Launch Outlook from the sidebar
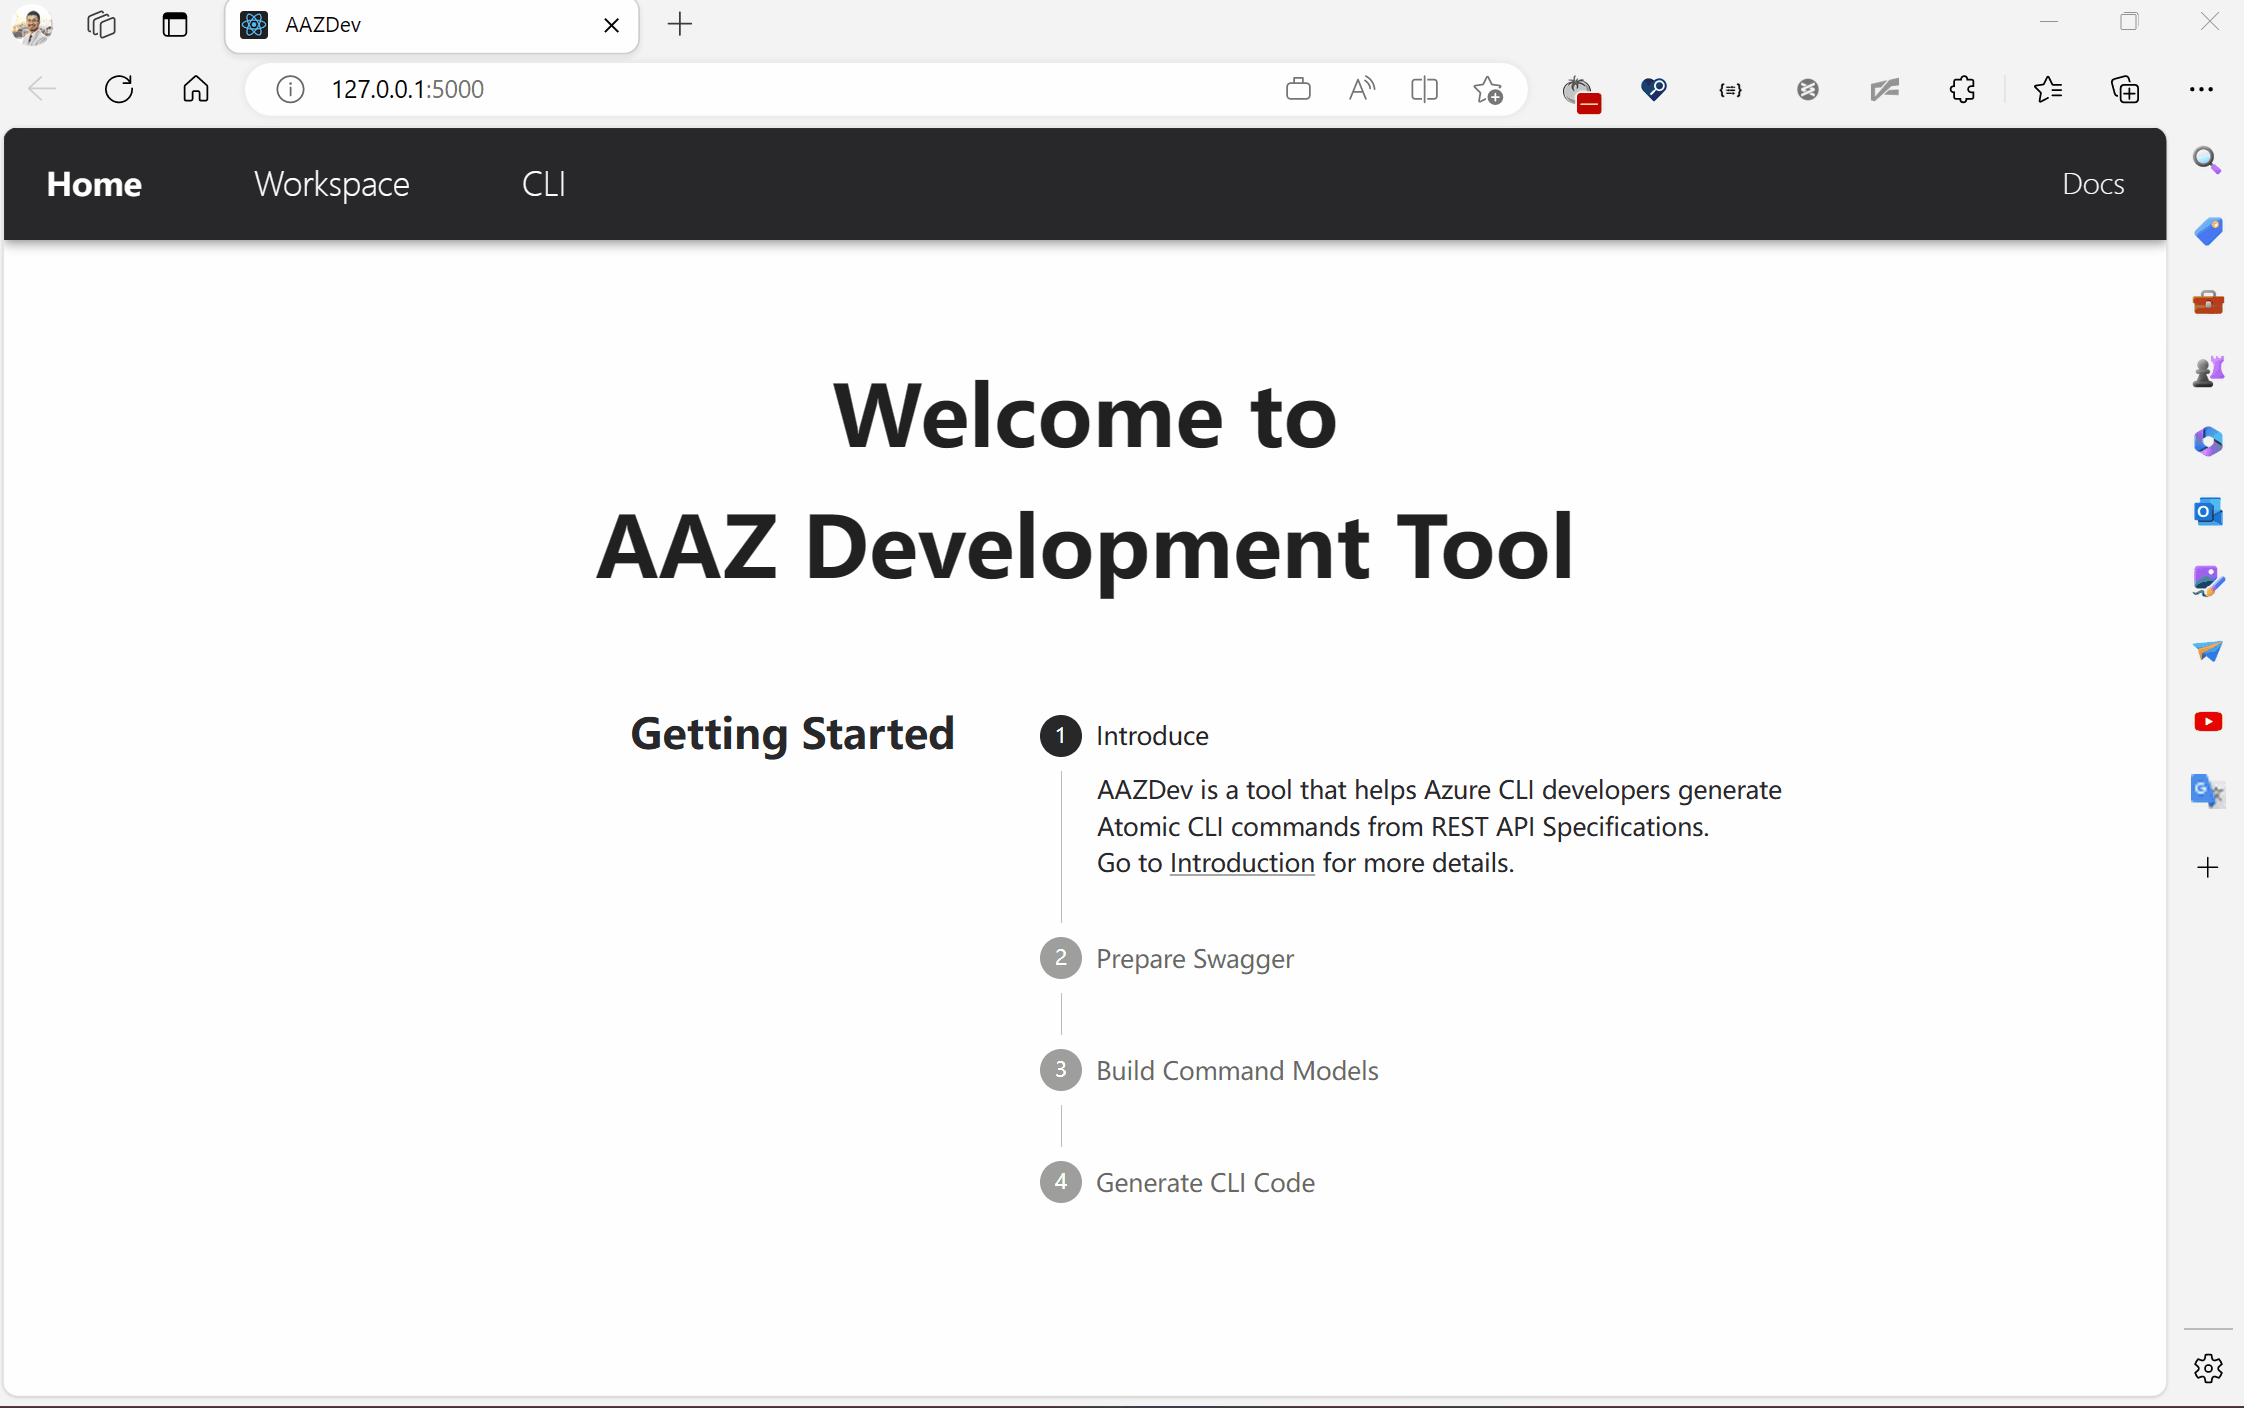 [2209, 511]
